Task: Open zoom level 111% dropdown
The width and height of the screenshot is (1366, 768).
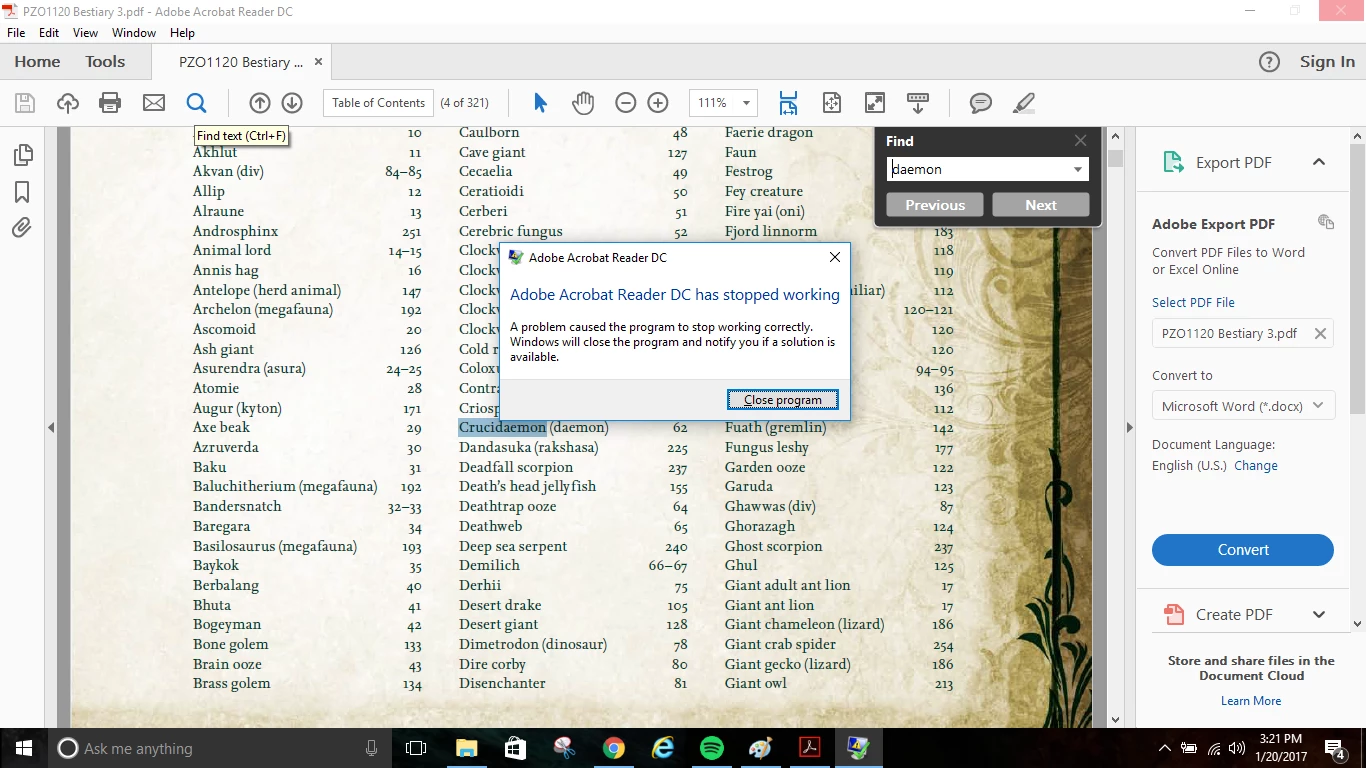Action: click(746, 103)
